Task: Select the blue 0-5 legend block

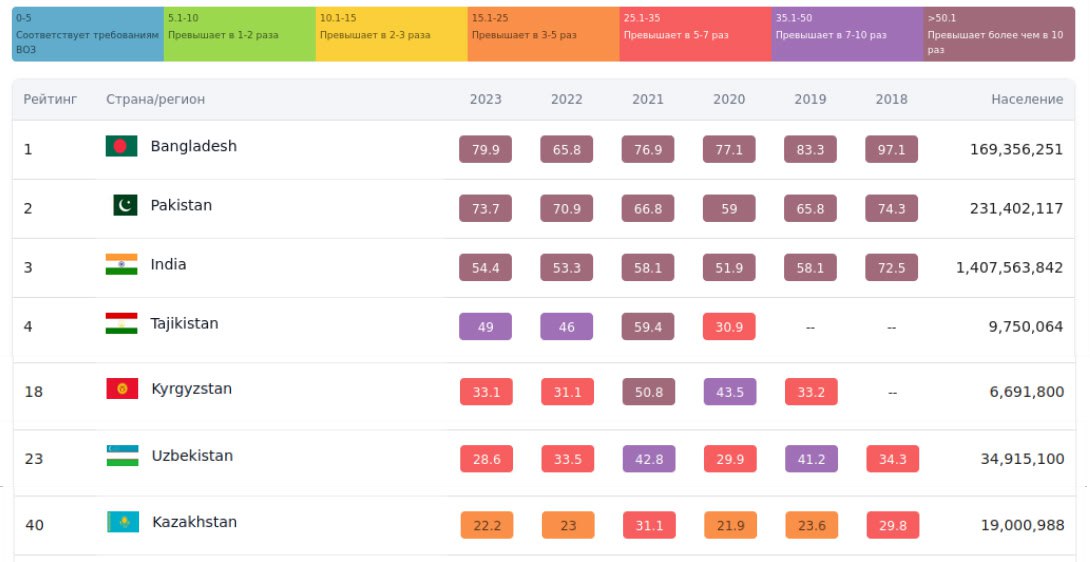Action: (88, 34)
